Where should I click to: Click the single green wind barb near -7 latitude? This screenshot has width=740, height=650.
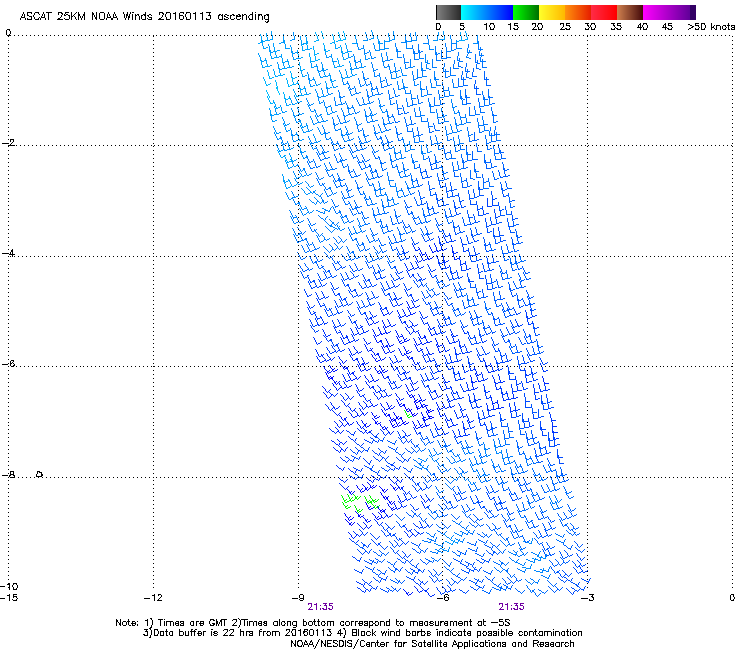408,414
